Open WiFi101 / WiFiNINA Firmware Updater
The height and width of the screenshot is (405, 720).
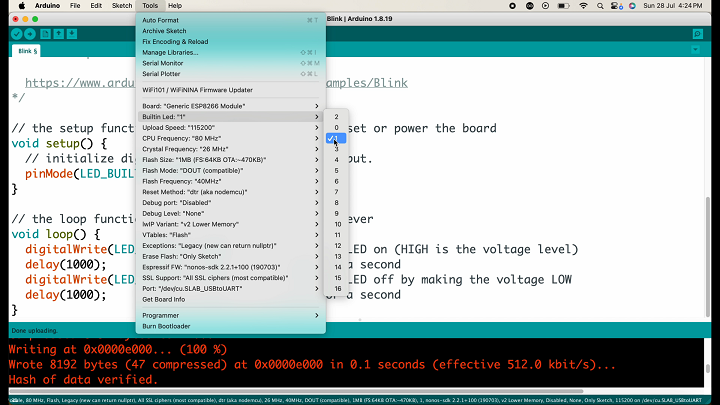click(231, 90)
